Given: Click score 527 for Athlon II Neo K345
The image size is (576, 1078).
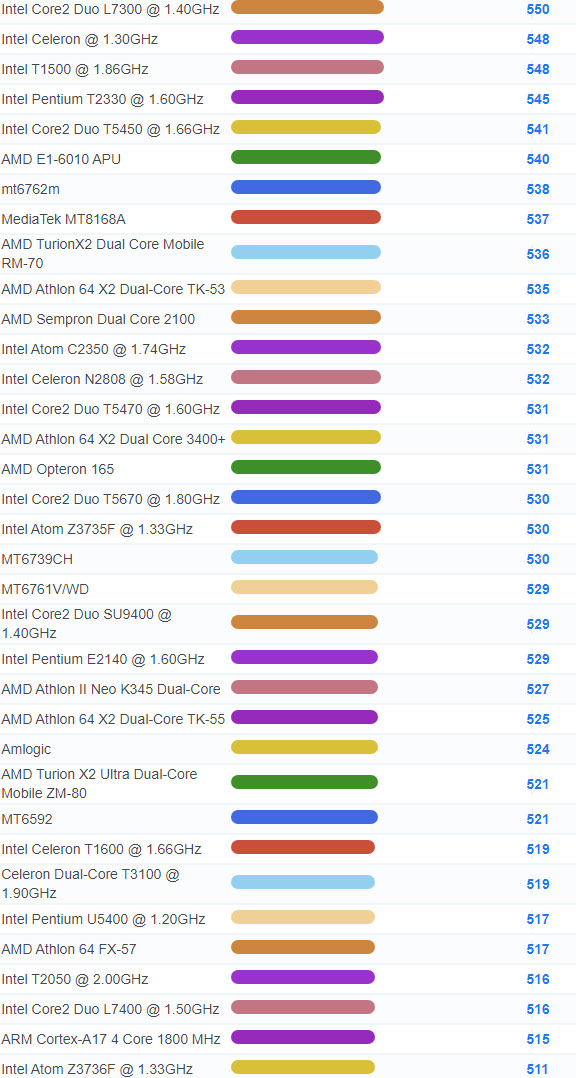Looking at the screenshot, I should tap(538, 689).
